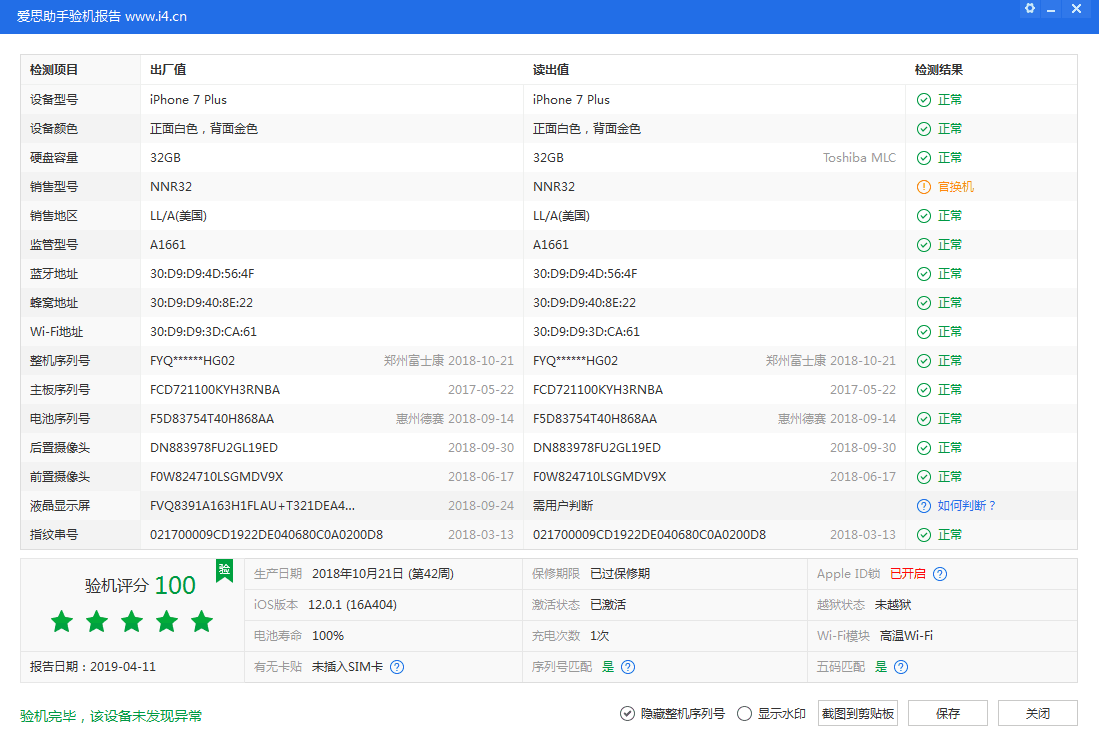Click the 关闭 button
The width and height of the screenshot is (1099, 732).
tap(1037, 714)
